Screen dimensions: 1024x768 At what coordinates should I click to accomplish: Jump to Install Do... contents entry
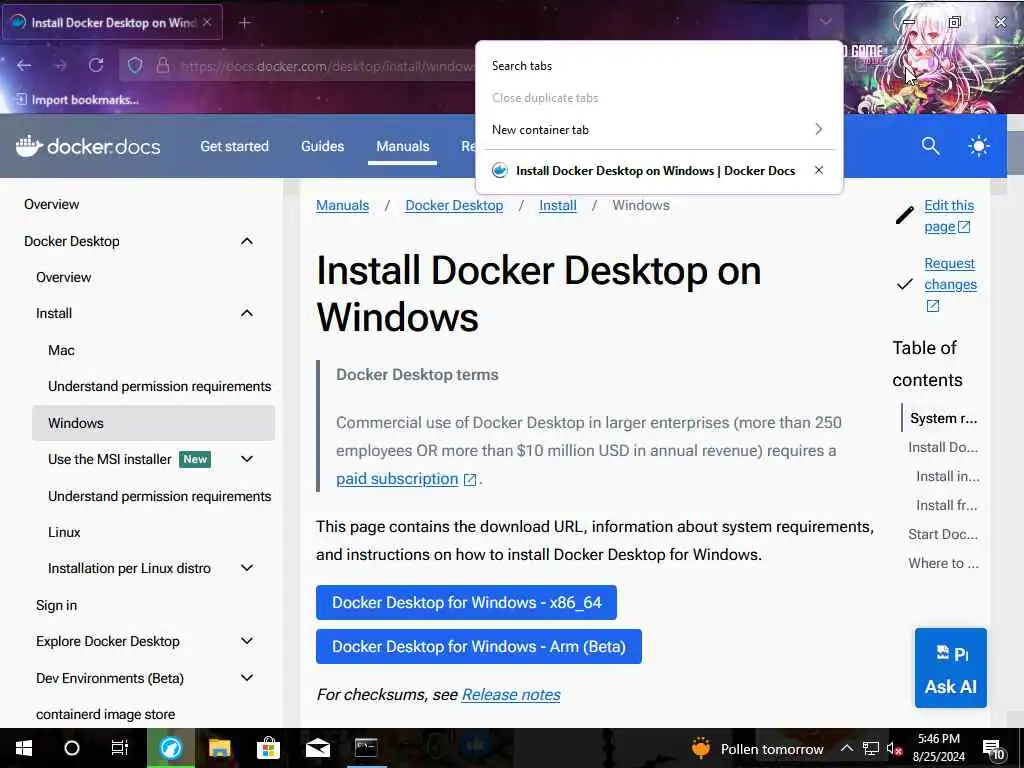click(942, 447)
